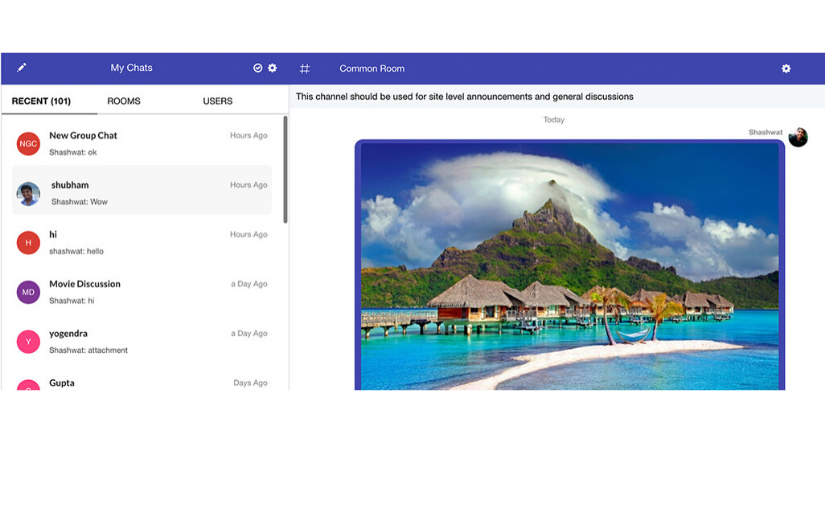The height and width of the screenshot is (525, 825).
Task: Switch to the ROOMS tab
Action: tap(124, 101)
